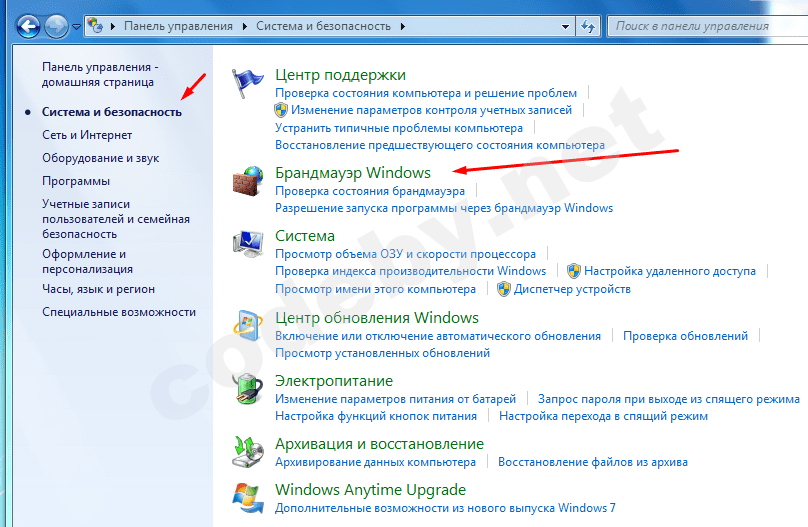Open Брандмауэр Windows heading
Viewport: 808px width, 527px height.
352,173
